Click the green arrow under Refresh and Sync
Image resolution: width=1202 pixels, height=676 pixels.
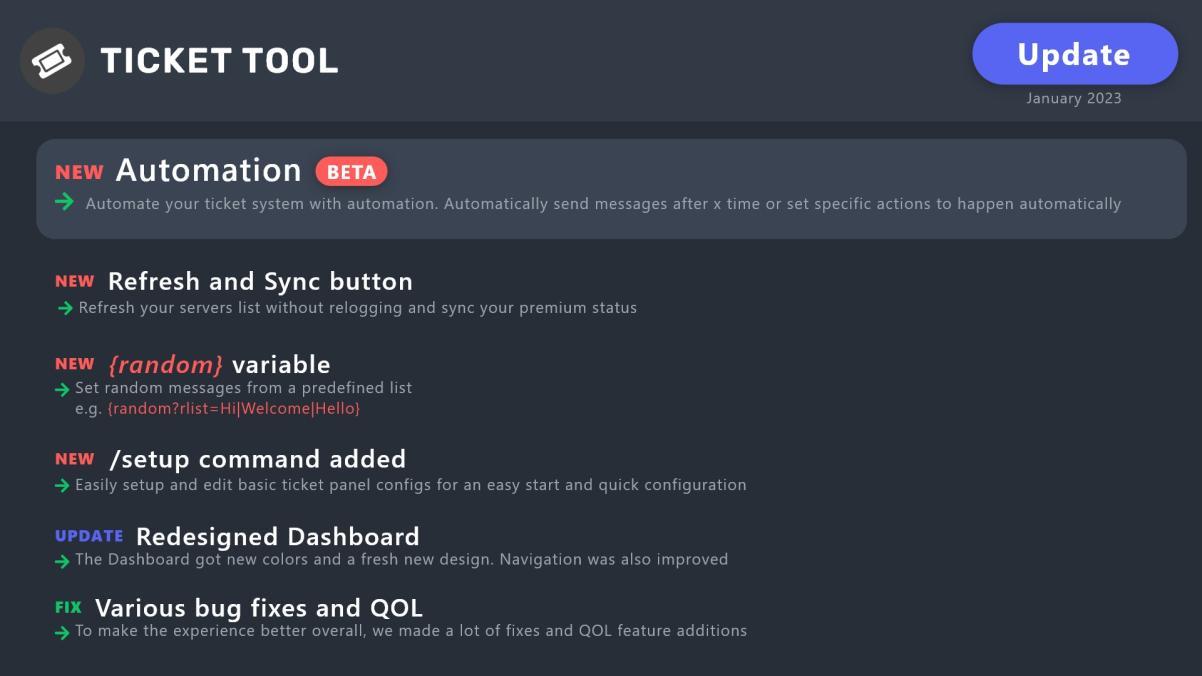click(65, 308)
